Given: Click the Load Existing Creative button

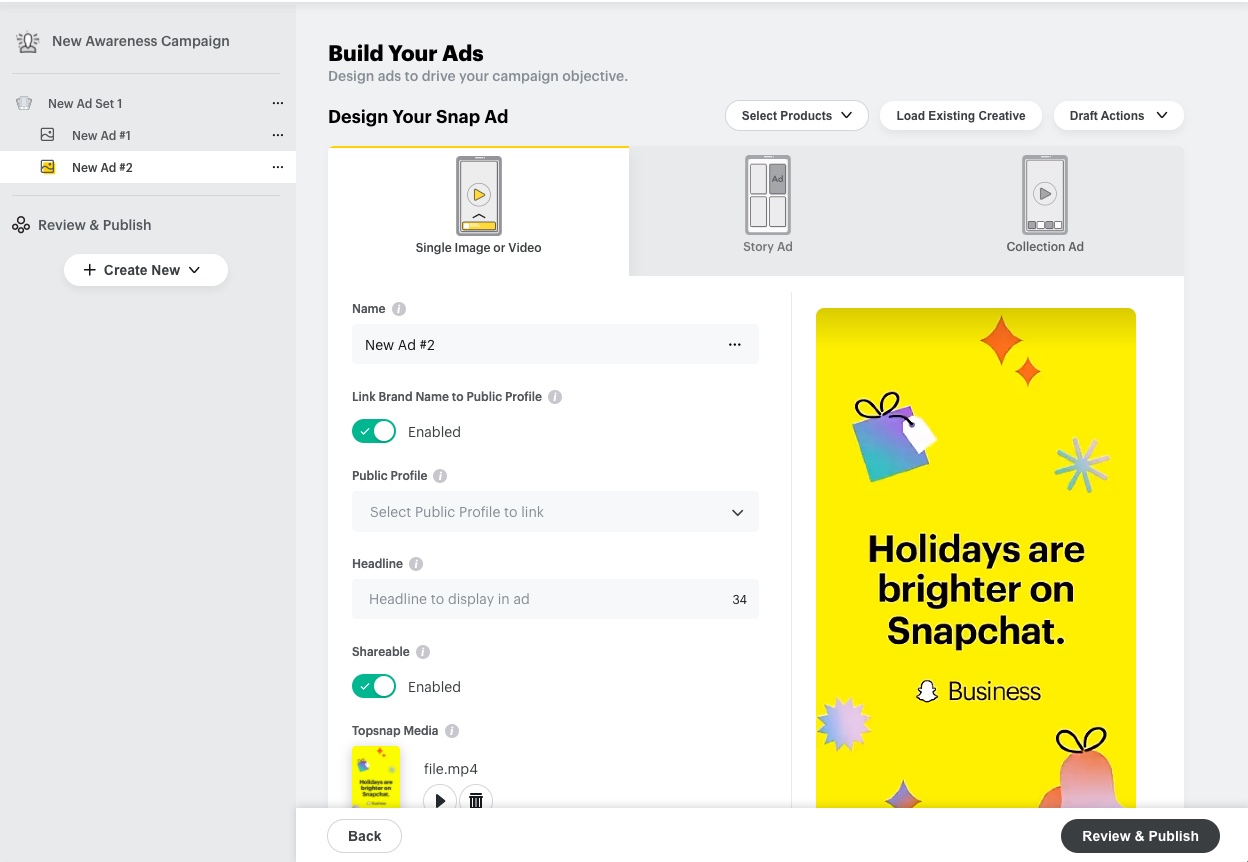Looking at the screenshot, I should point(961,116).
